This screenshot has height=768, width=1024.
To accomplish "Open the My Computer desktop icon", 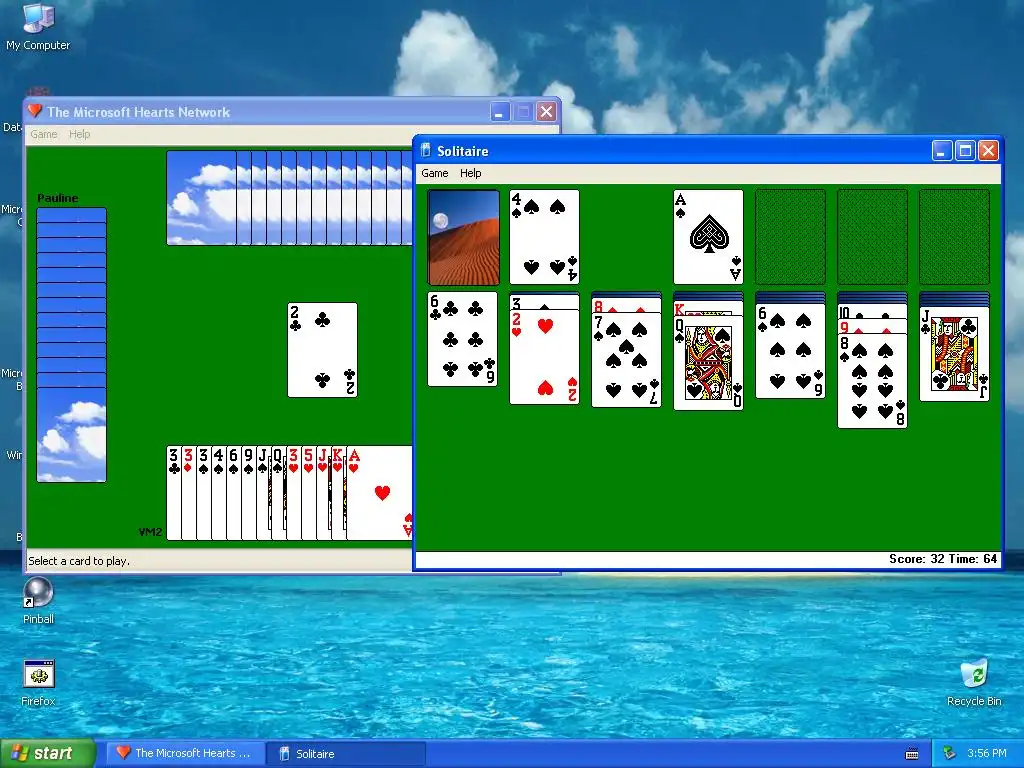I will coord(38,27).
